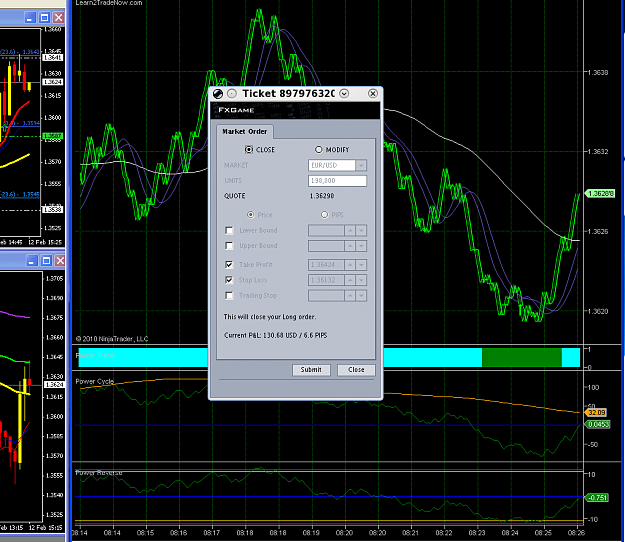Click the Power Cycle indicator label
Screen dimensions: 625x542
pos(95,381)
